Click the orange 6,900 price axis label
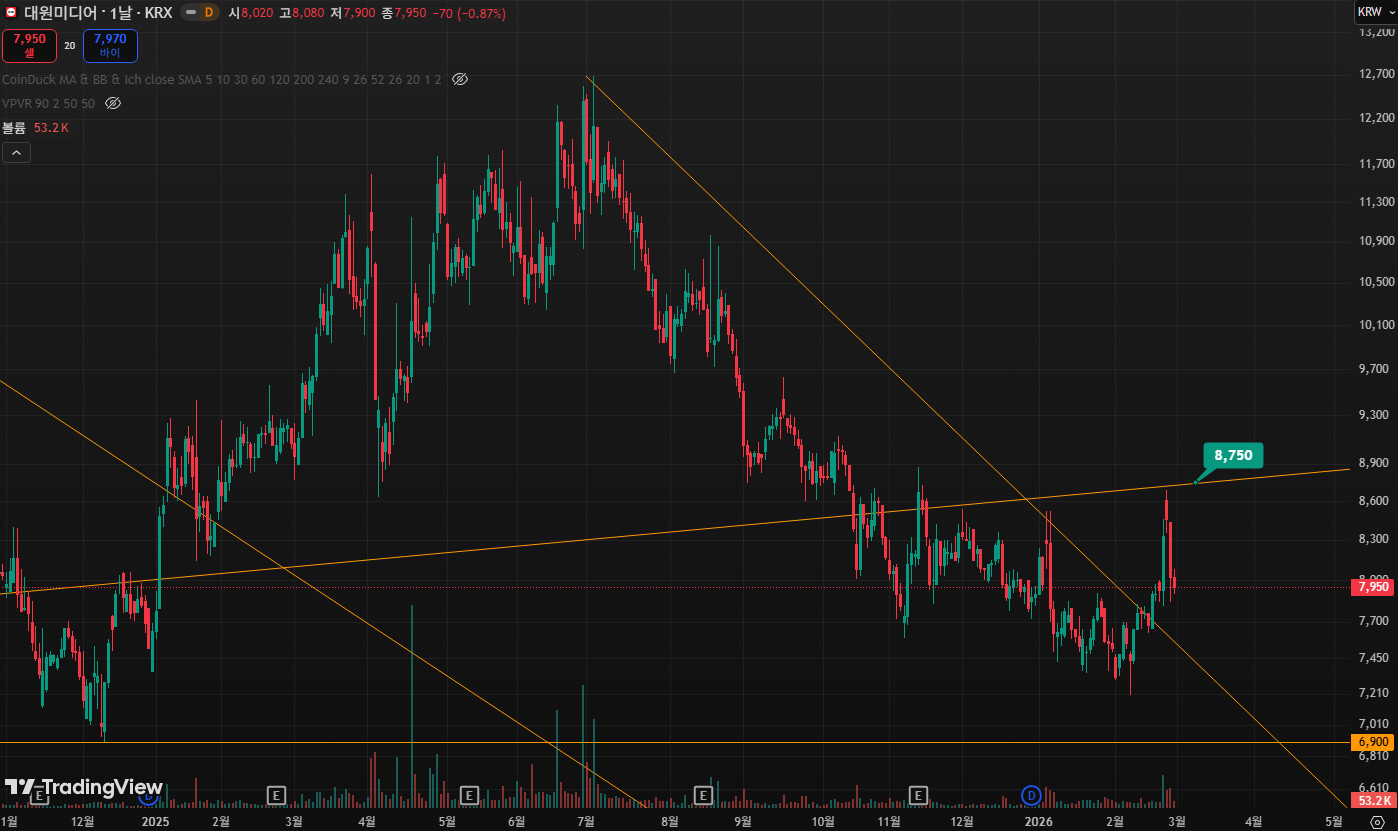 point(1373,742)
